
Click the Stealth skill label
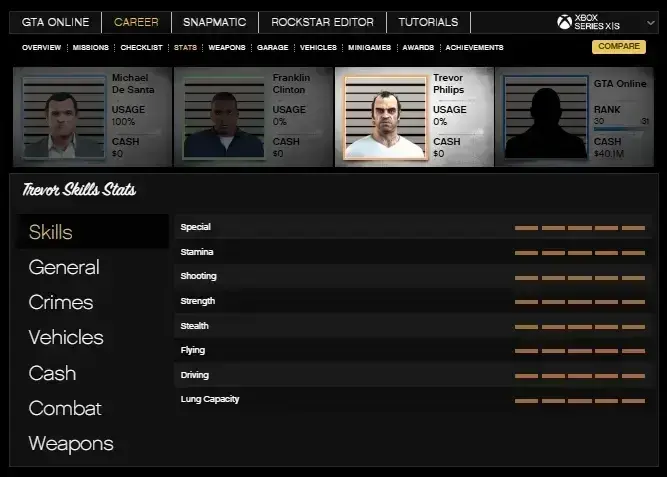pos(194,326)
